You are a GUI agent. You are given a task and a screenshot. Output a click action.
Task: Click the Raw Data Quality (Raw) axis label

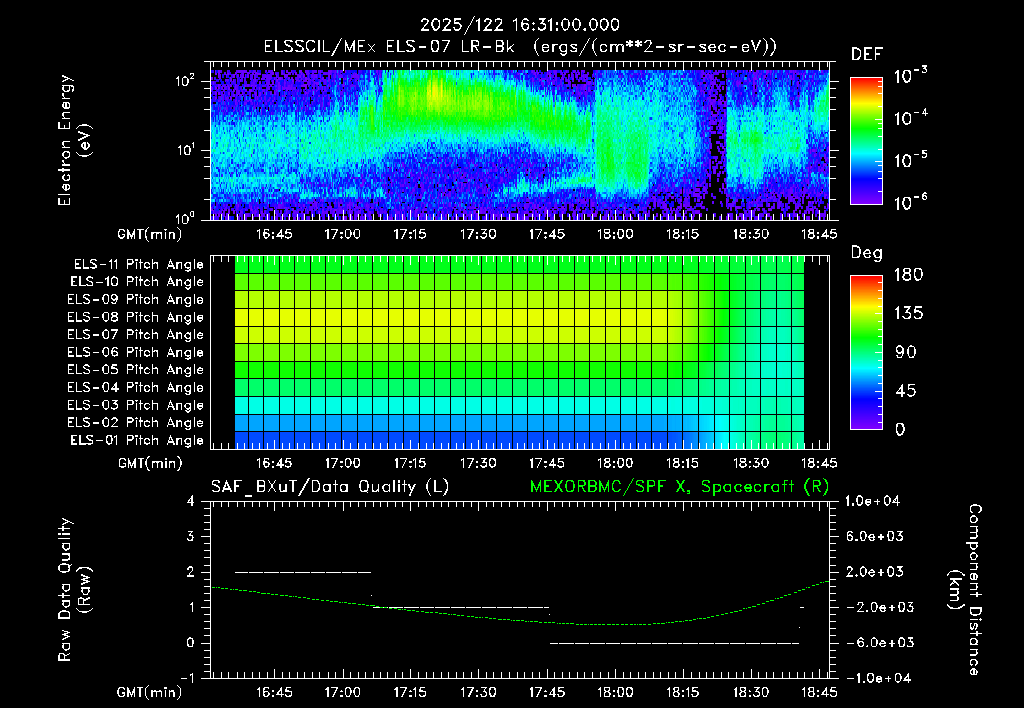(x=74, y=590)
